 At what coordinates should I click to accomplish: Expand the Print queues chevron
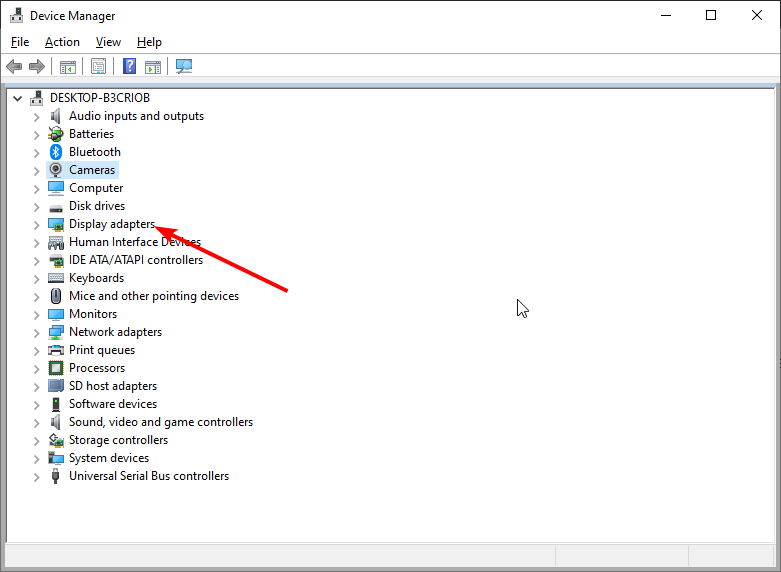[36, 351]
